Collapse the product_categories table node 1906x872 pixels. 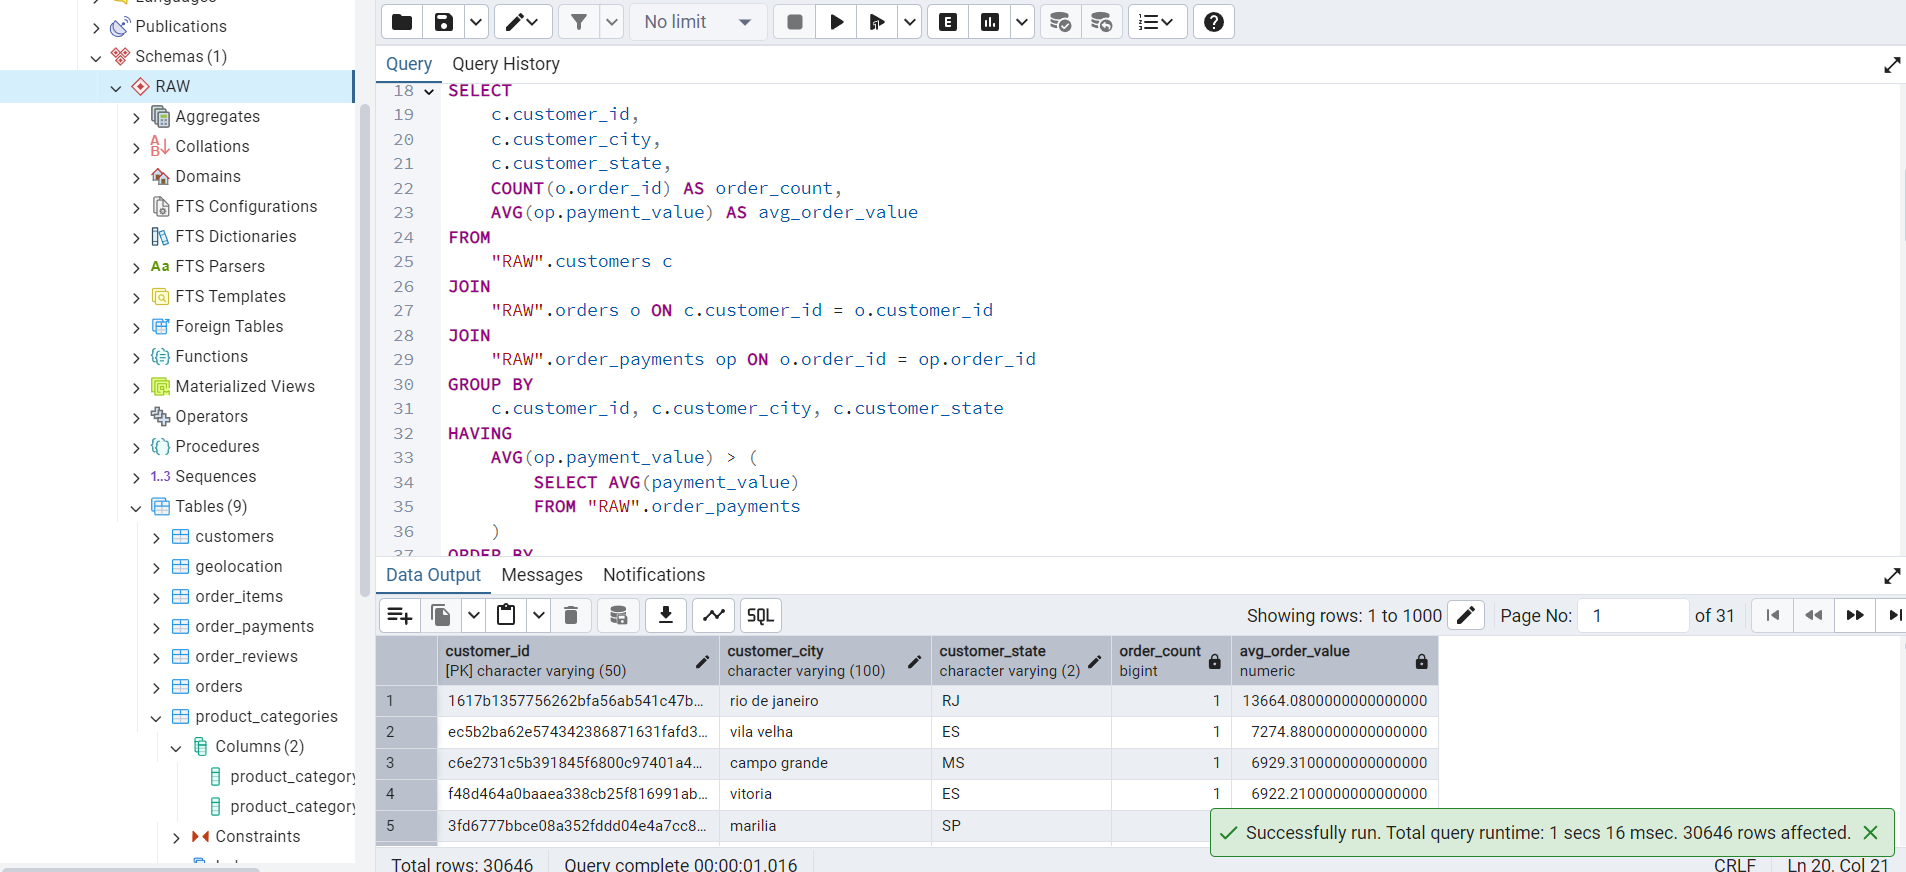[x=156, y=718]
